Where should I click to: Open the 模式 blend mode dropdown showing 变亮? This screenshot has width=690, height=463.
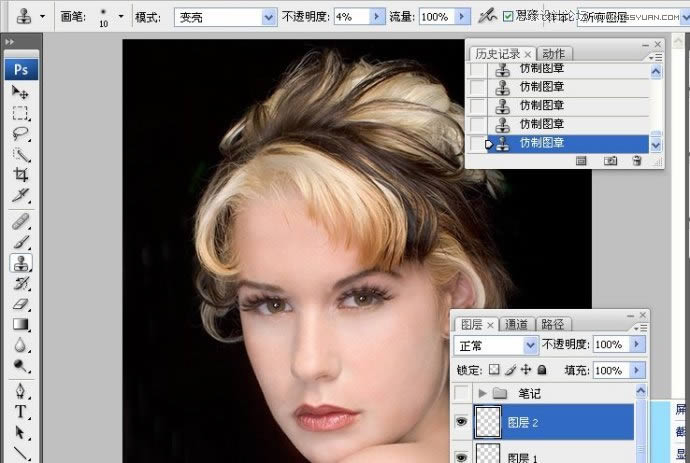point(225,17)
